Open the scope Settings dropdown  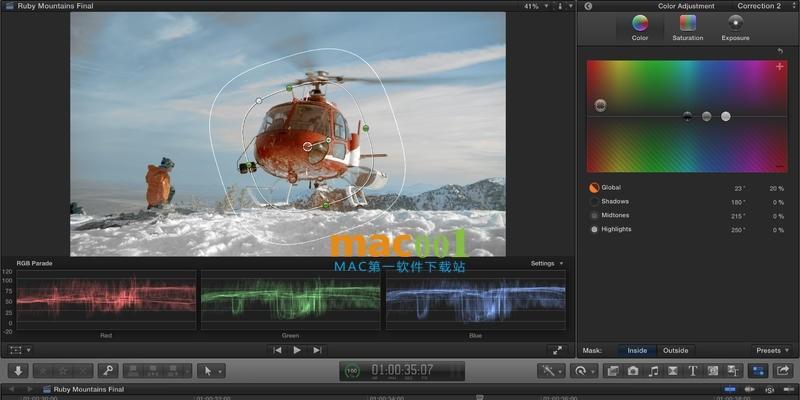pyautogui.click(x=547, y=263)
